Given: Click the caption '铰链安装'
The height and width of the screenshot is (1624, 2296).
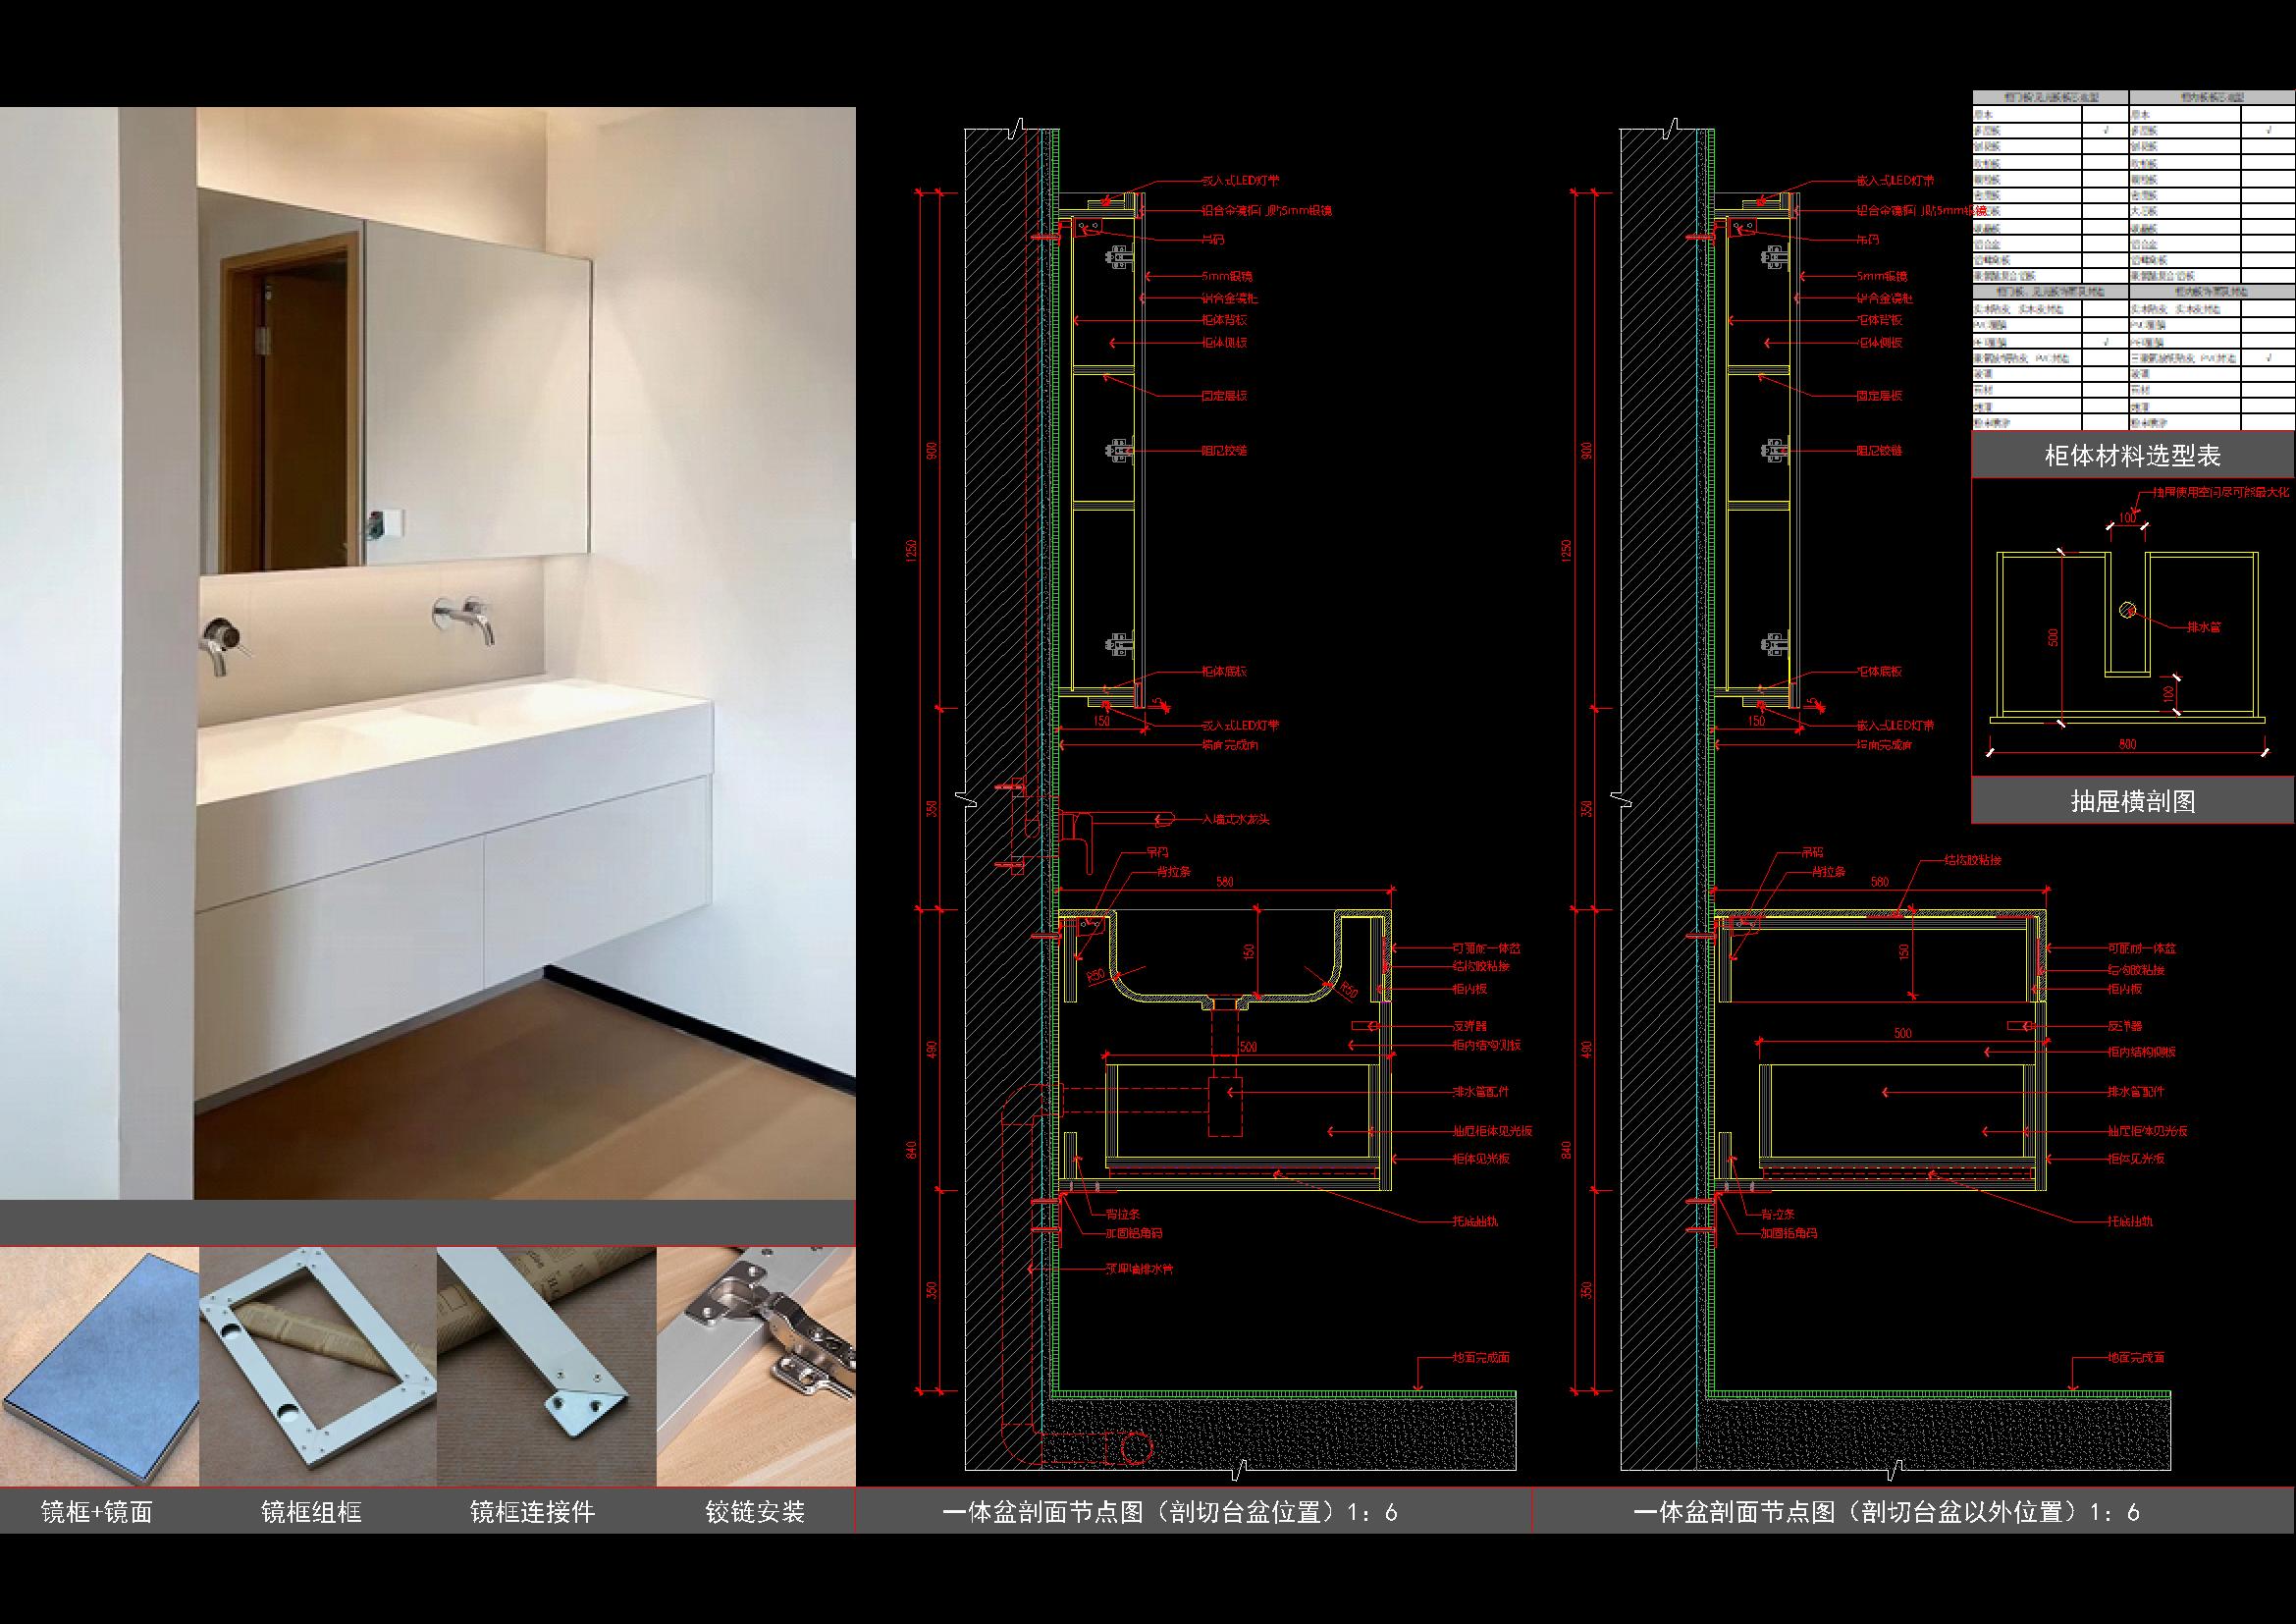Looking at the screenshot, I should click(x=755, y=1511).
